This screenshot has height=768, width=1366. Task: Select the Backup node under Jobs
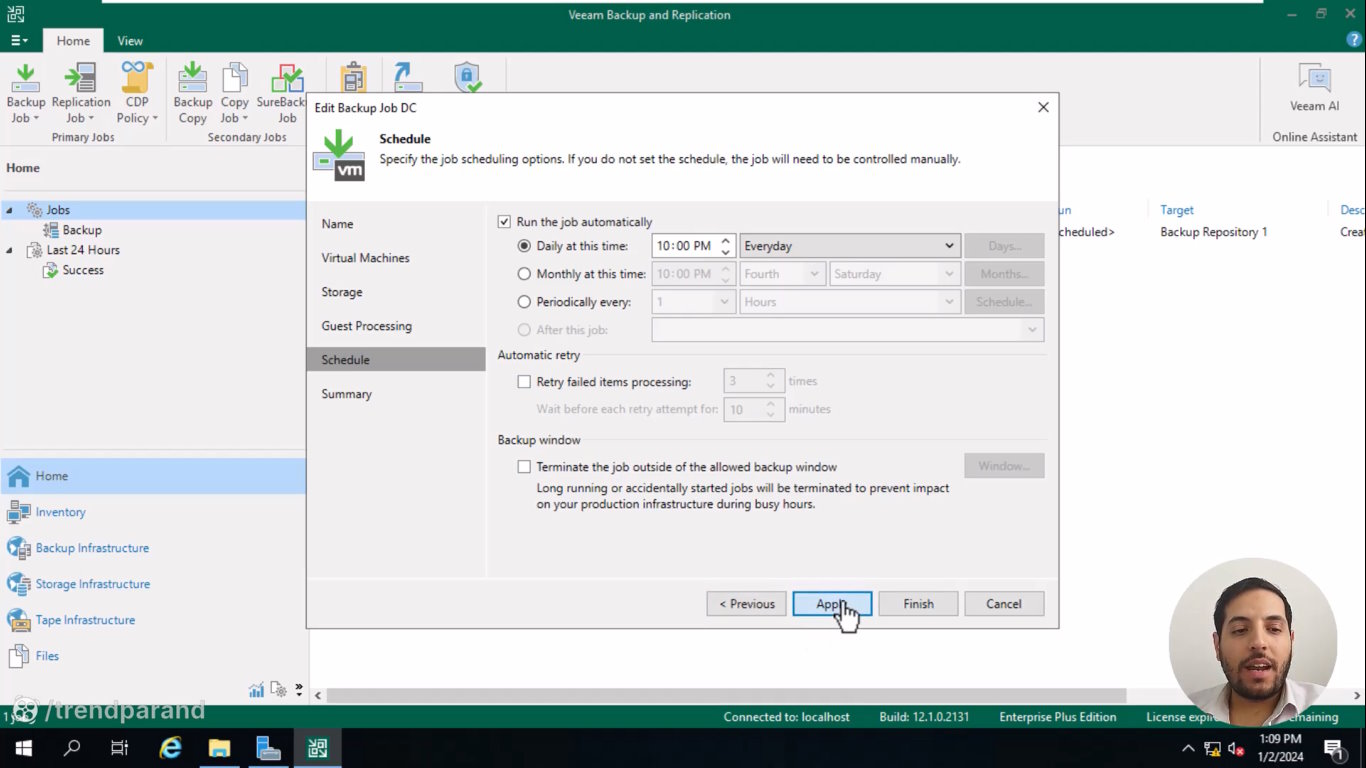click(82, 230)
